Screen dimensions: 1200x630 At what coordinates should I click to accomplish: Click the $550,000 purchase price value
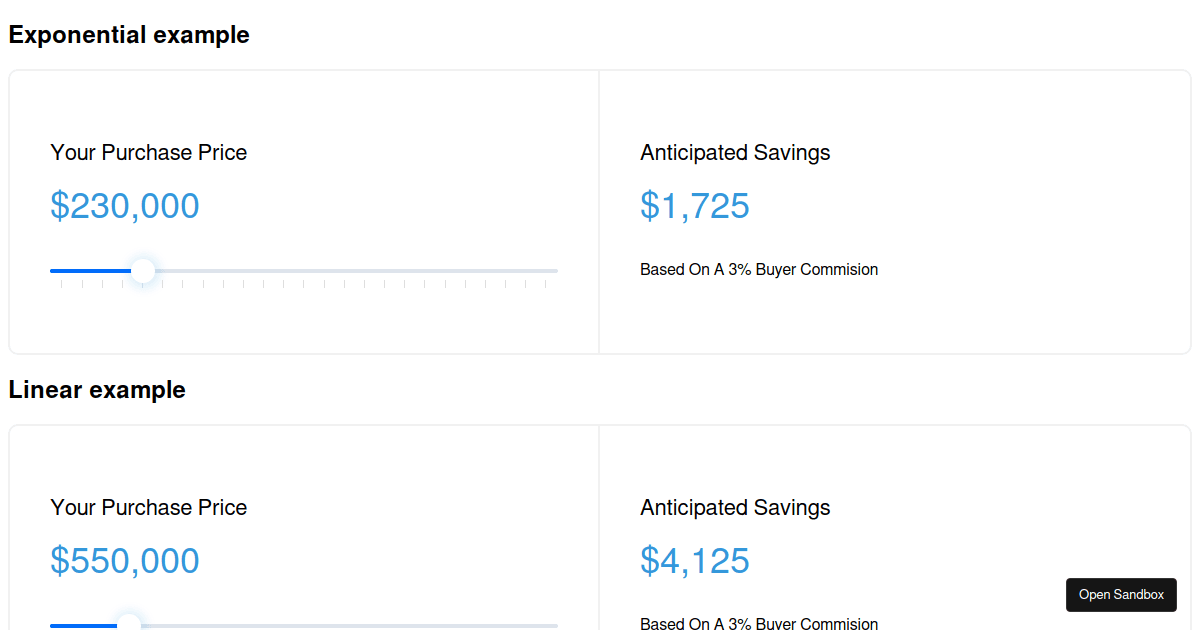click(125, 561)
